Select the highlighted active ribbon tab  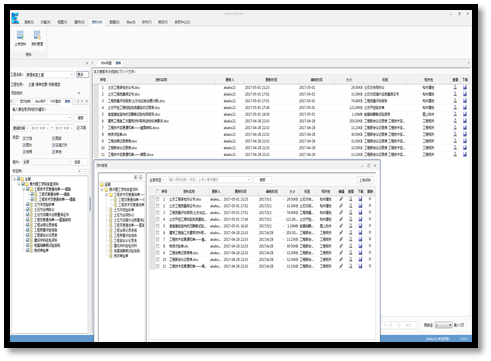point(97,22)
